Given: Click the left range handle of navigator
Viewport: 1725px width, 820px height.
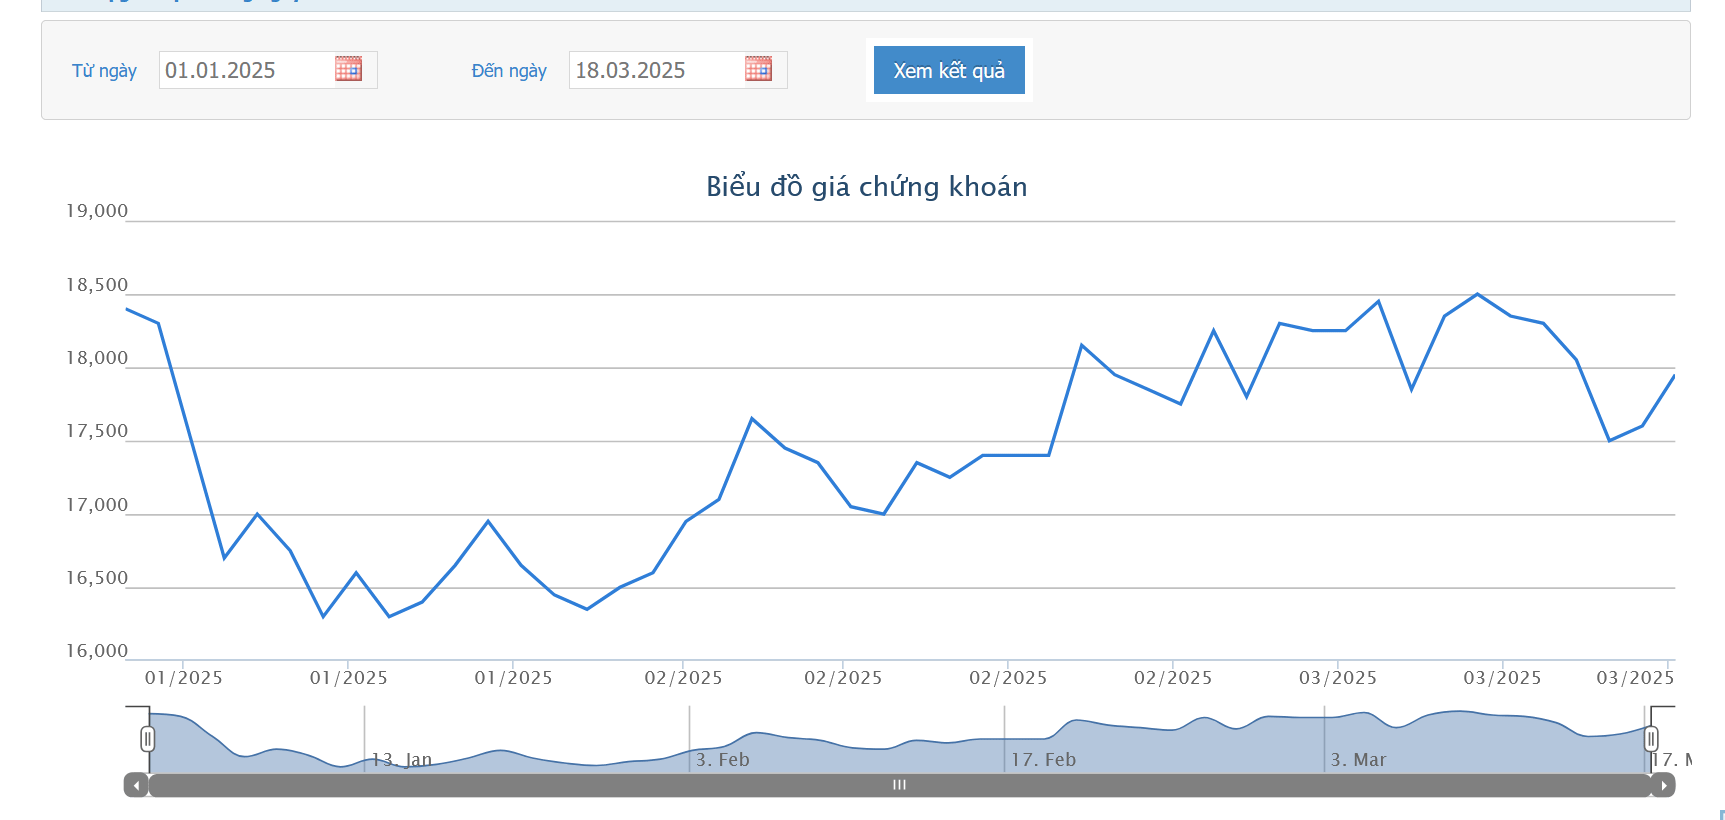Looking at the screenshot, I should click(148, 739).
